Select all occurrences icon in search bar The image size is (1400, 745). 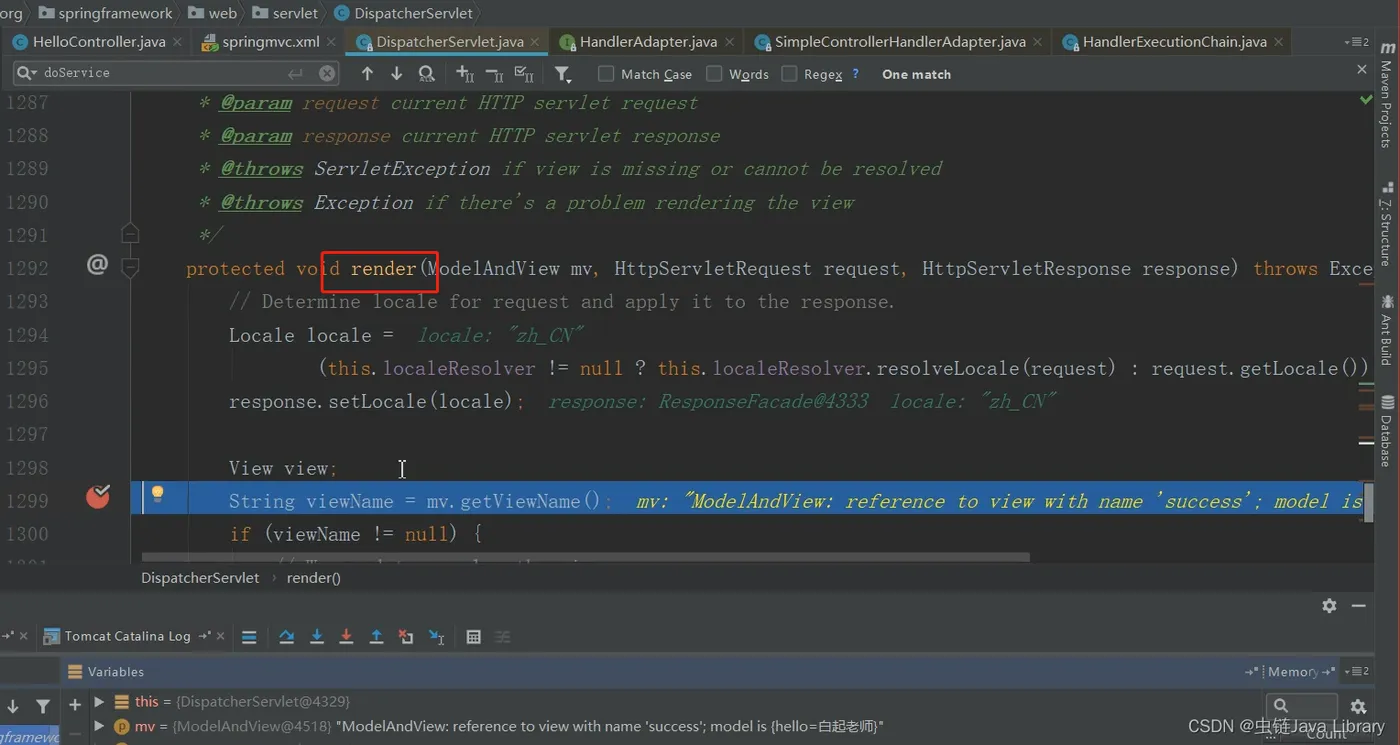point(523,73)
